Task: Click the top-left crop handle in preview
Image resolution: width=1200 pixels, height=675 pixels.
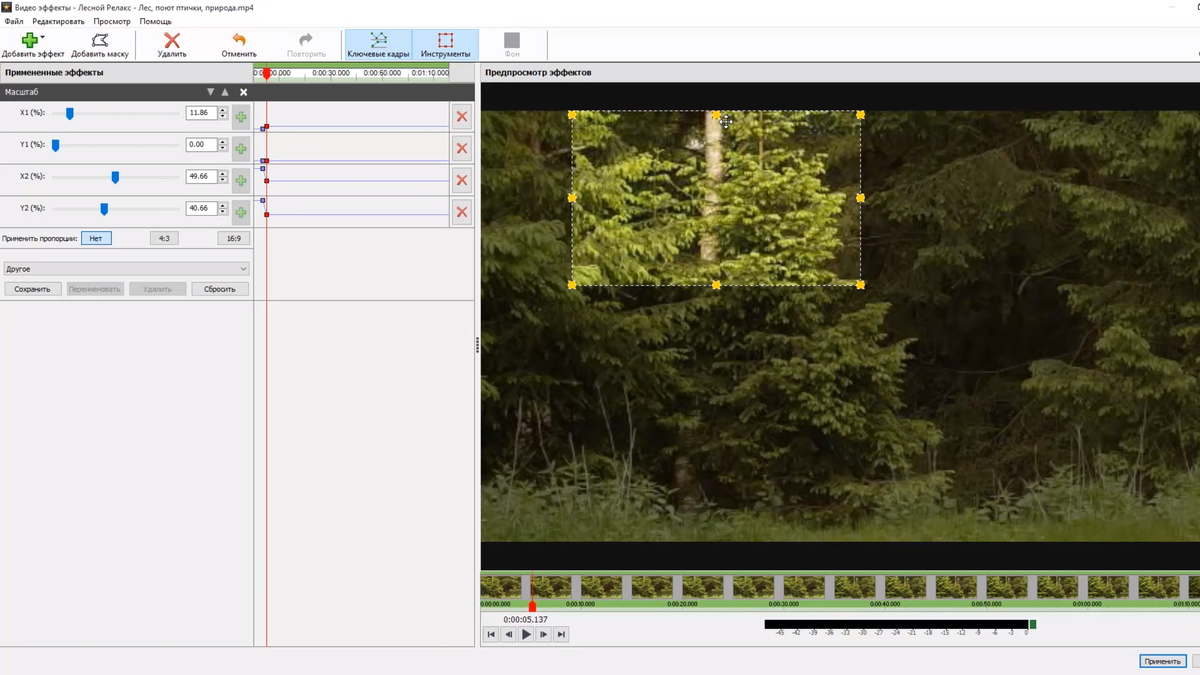Action: point(572,115)
